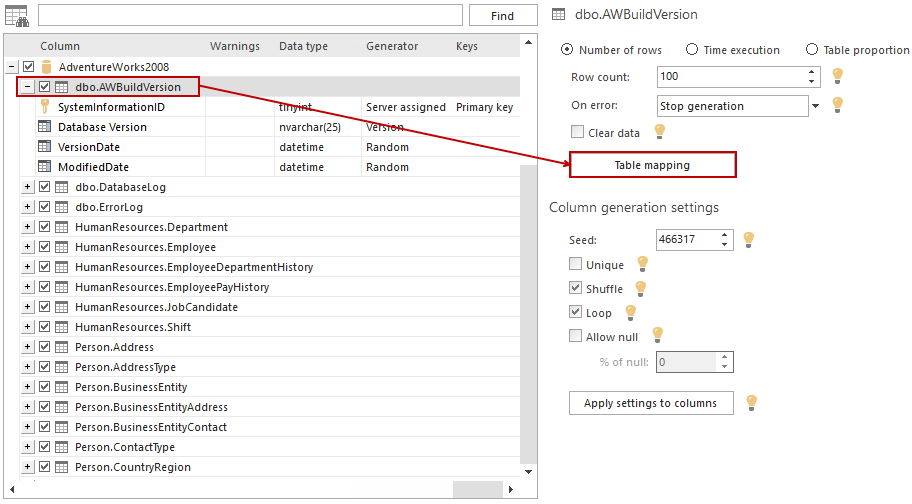Image resolution: width=912 pixels, height=504 pixels.
Task: Click the scroll down arrow of the table list
Action: (x=528, y=472)
